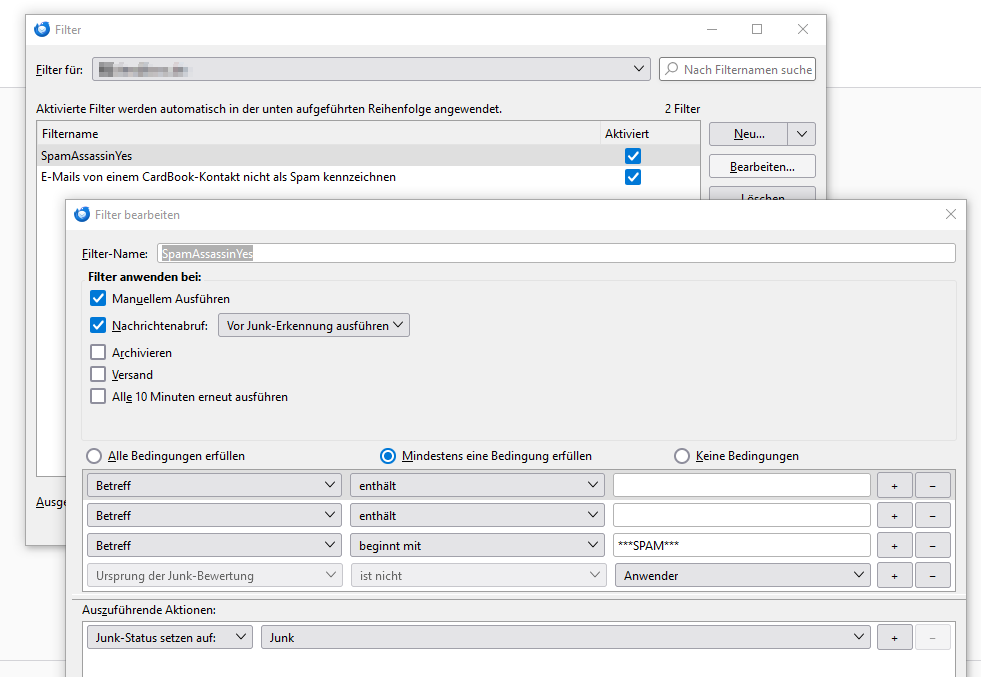Add another action after Junk-Status setzen auf
Screen dimensions: 981x677
pos(894,638)
